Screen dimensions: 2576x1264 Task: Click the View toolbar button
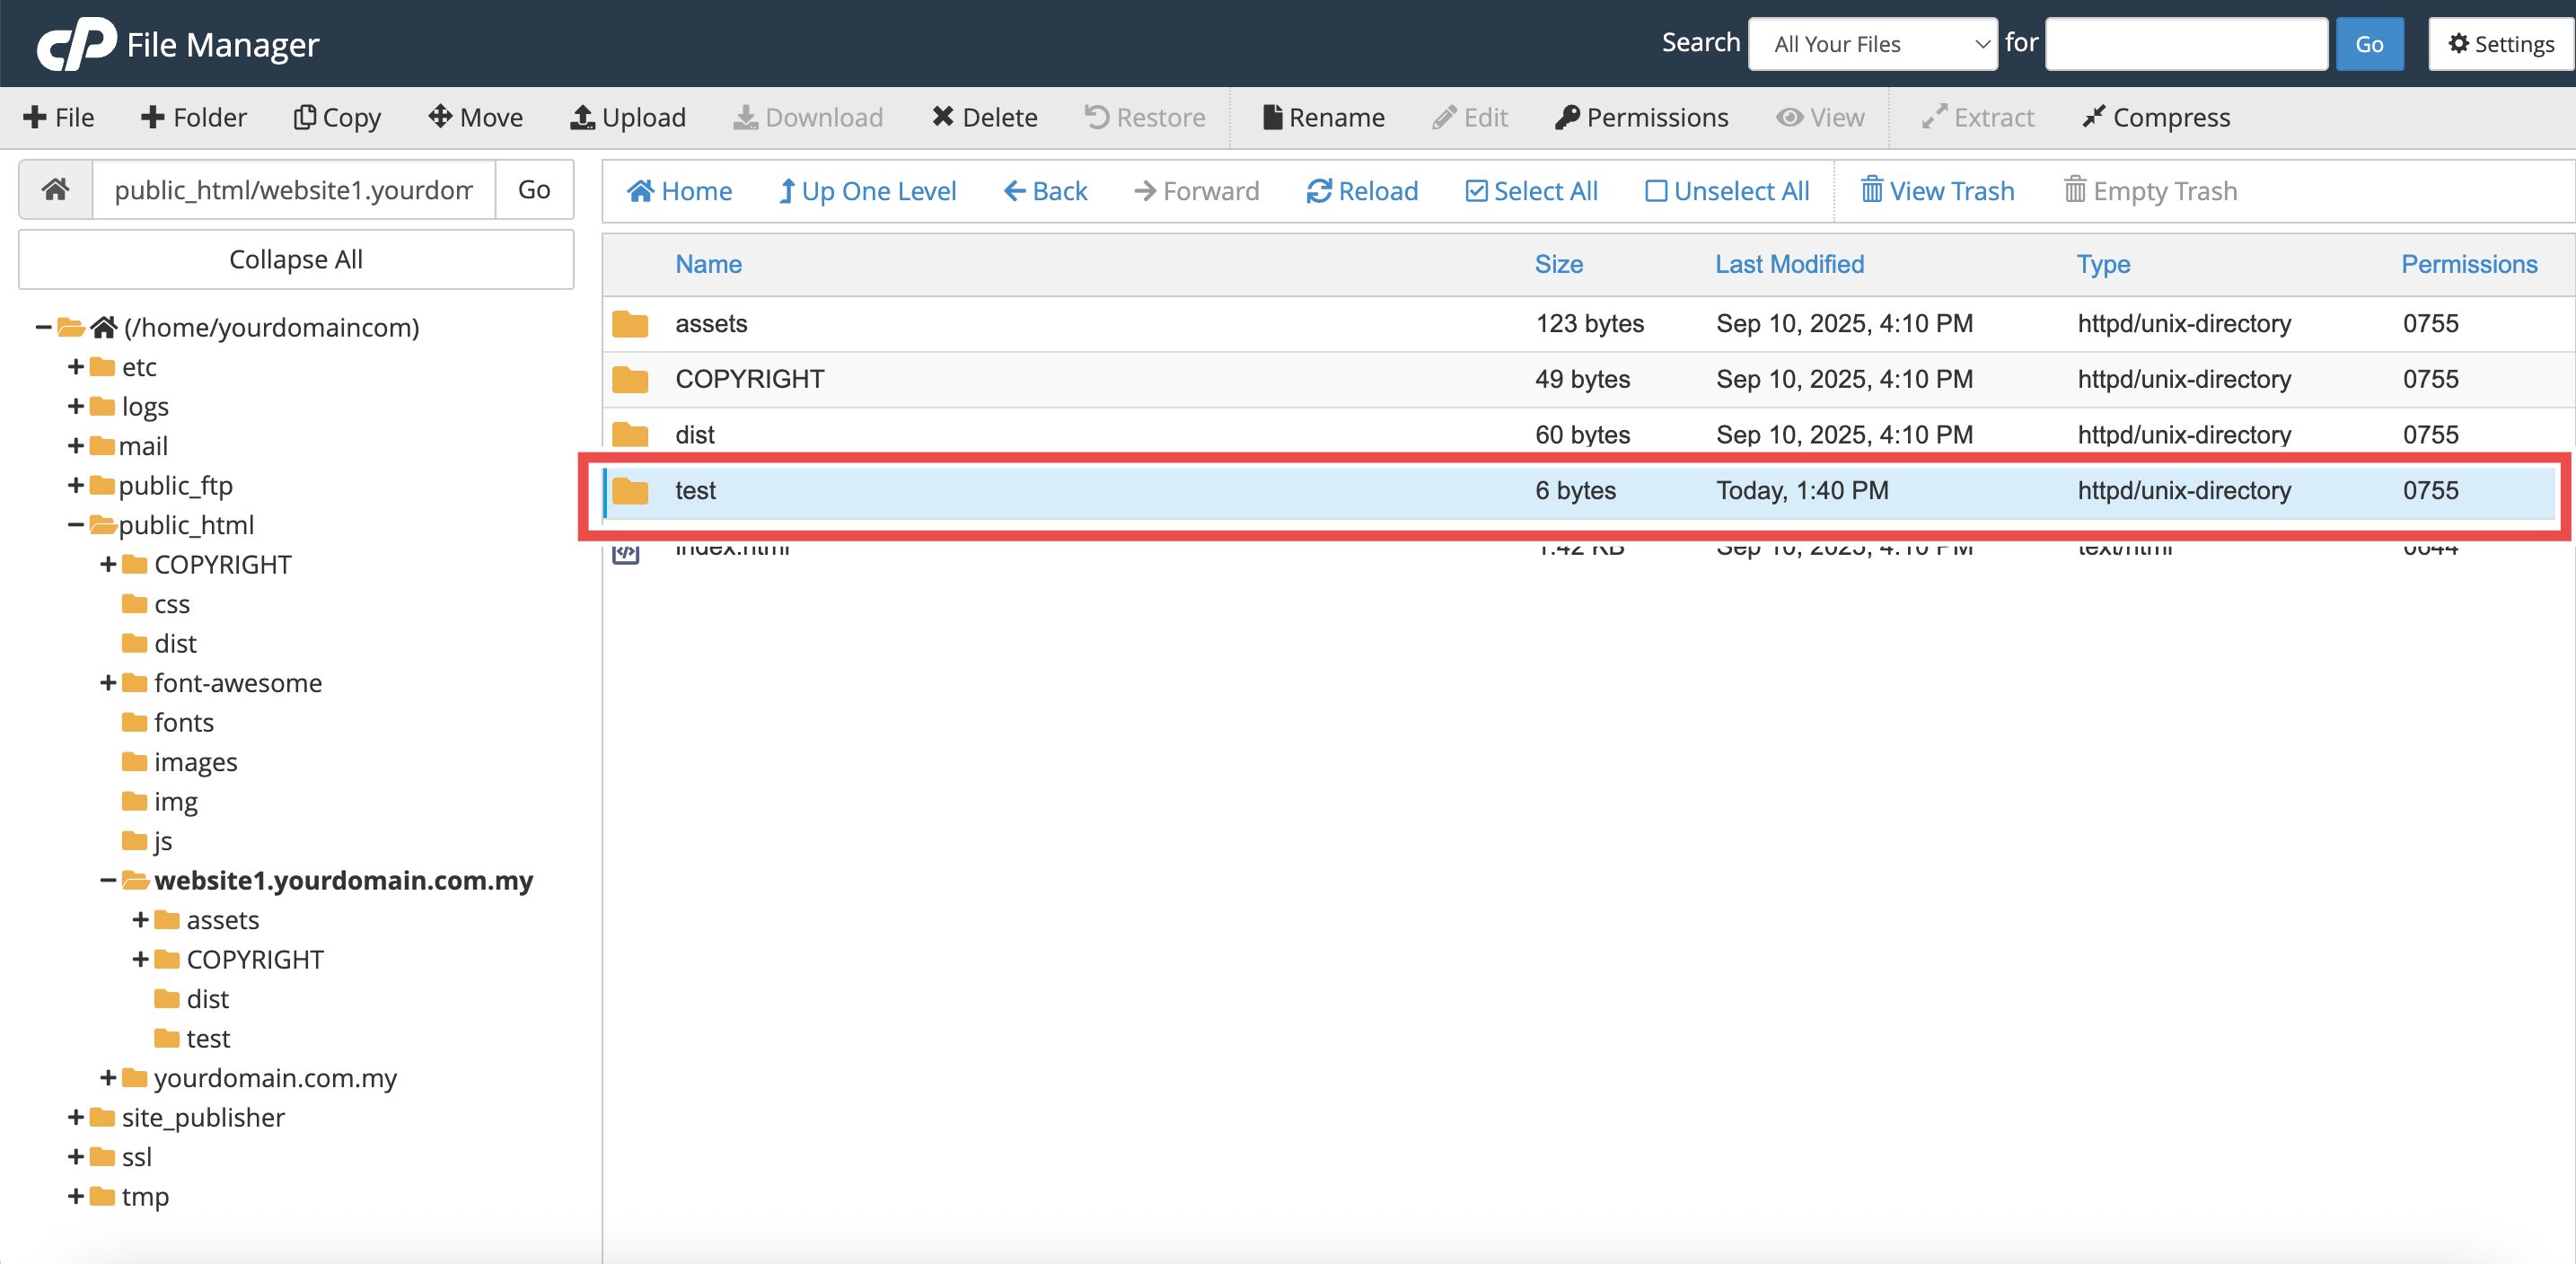pyautogui.click(x=1820, y=118)
